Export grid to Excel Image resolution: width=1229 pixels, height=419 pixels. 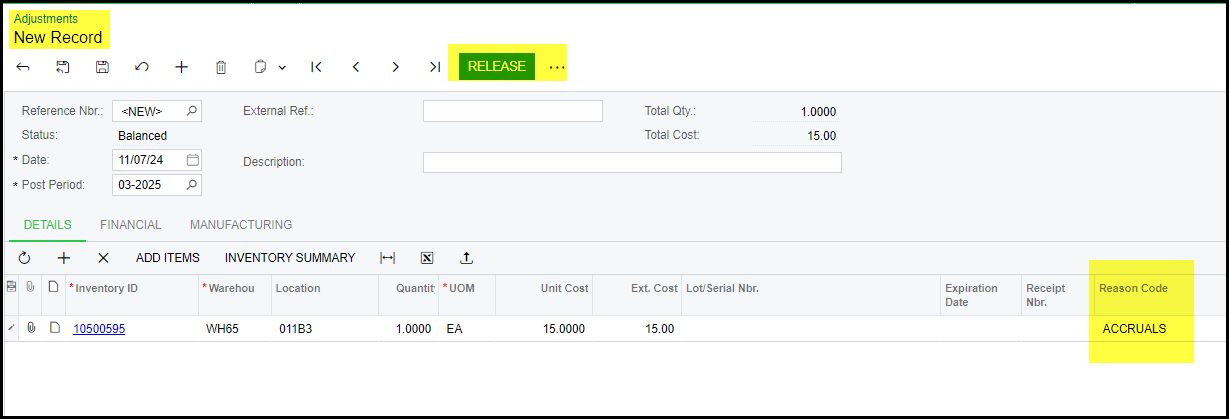427,258
